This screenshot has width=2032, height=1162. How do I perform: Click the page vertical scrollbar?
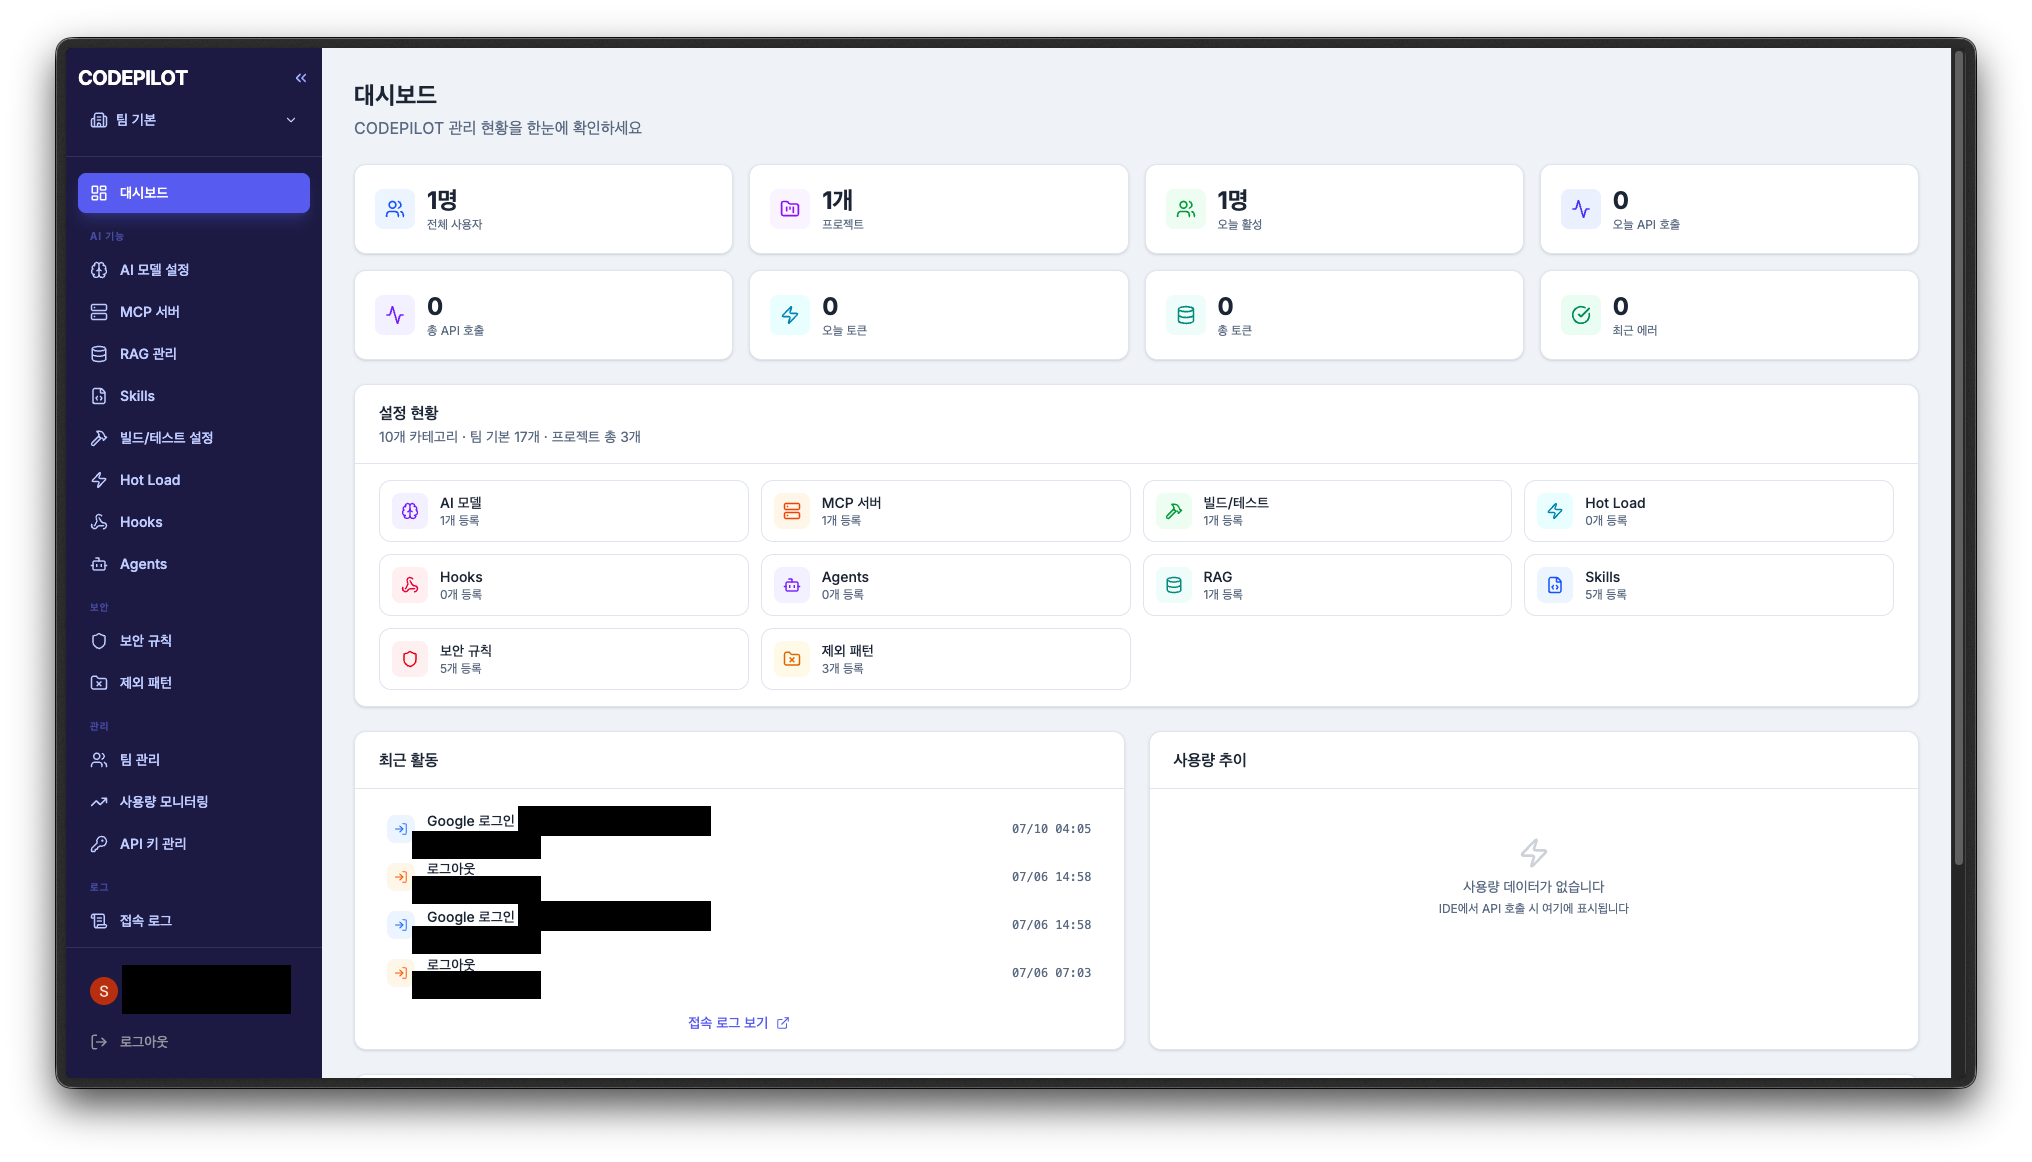1959,458
